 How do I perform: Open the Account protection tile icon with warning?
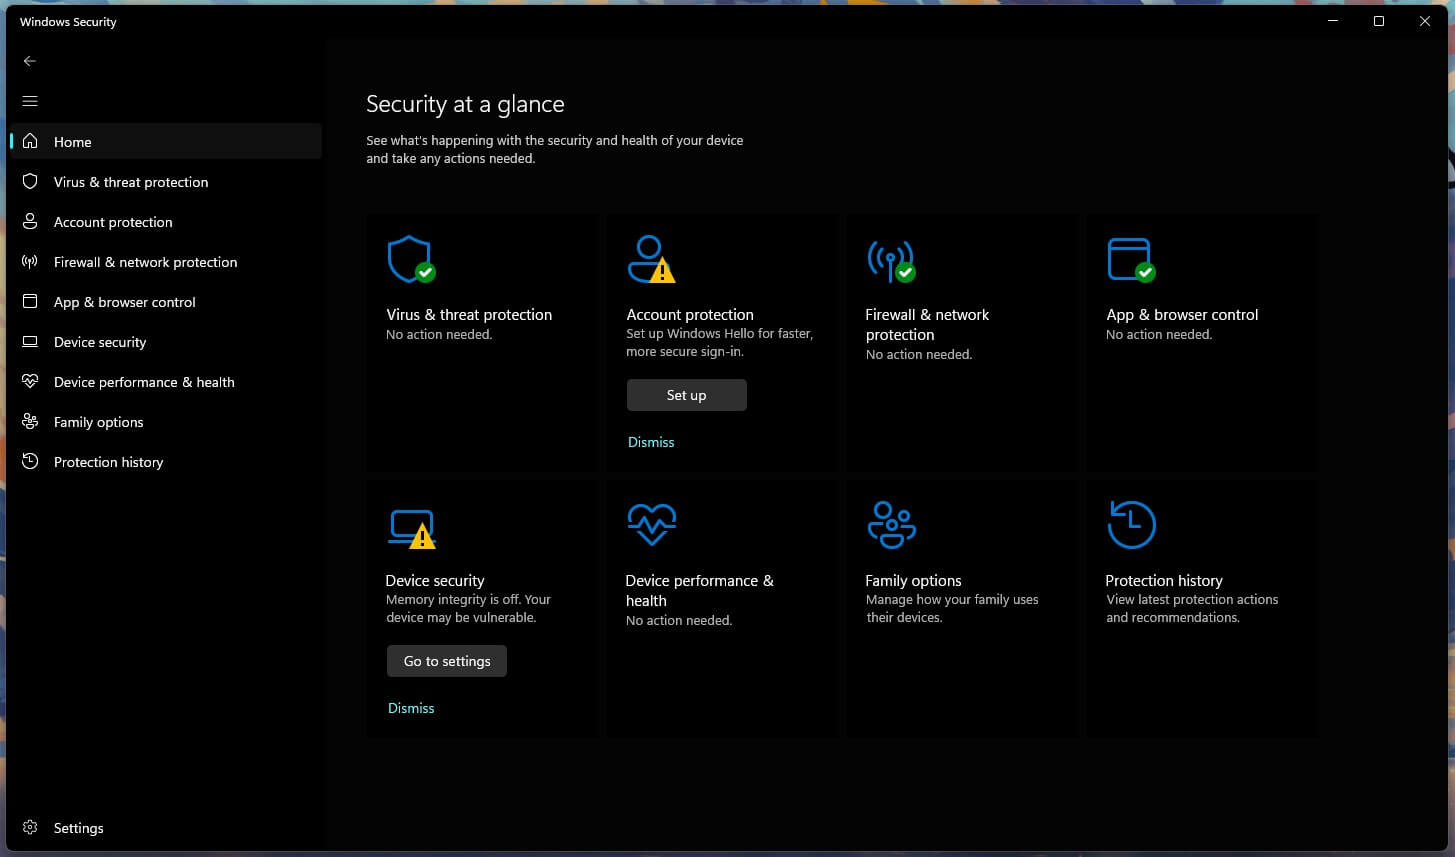click(651, 259)
